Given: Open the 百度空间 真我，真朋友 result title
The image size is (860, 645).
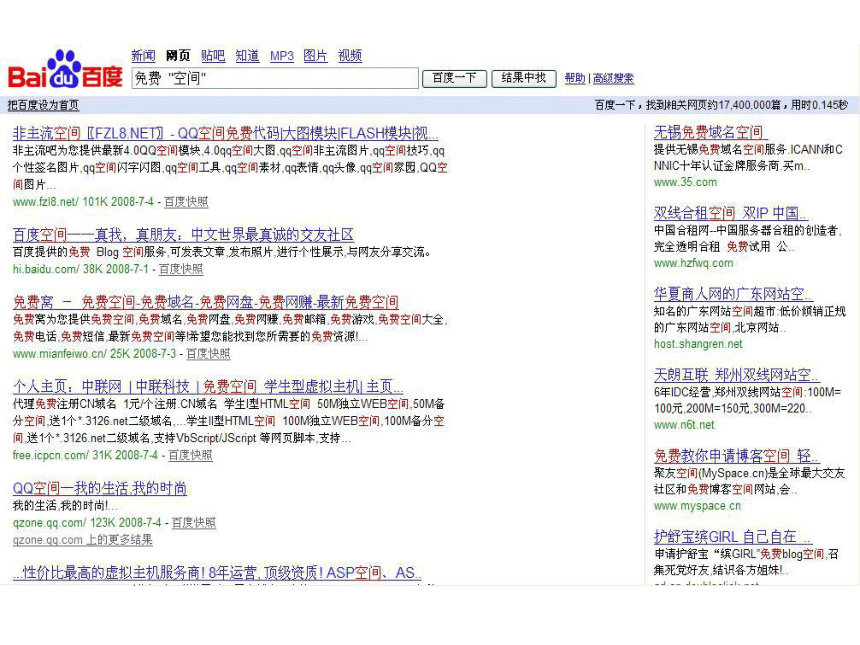Looking at the screenshot, I should (x=183, y=235).
